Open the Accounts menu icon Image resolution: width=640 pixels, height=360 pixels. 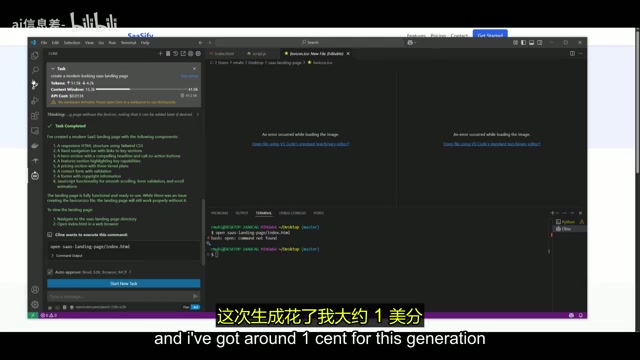(35, 290)
